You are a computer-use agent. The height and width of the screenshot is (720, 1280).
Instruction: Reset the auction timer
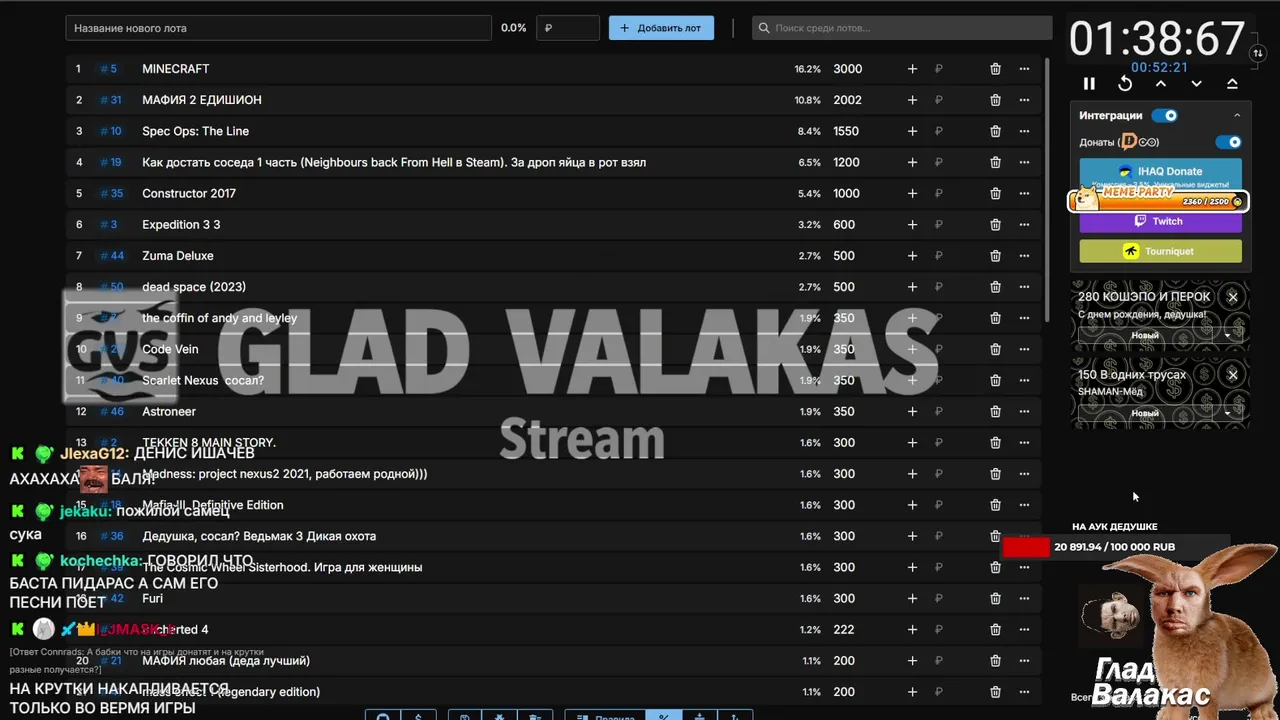(1125, 84)
